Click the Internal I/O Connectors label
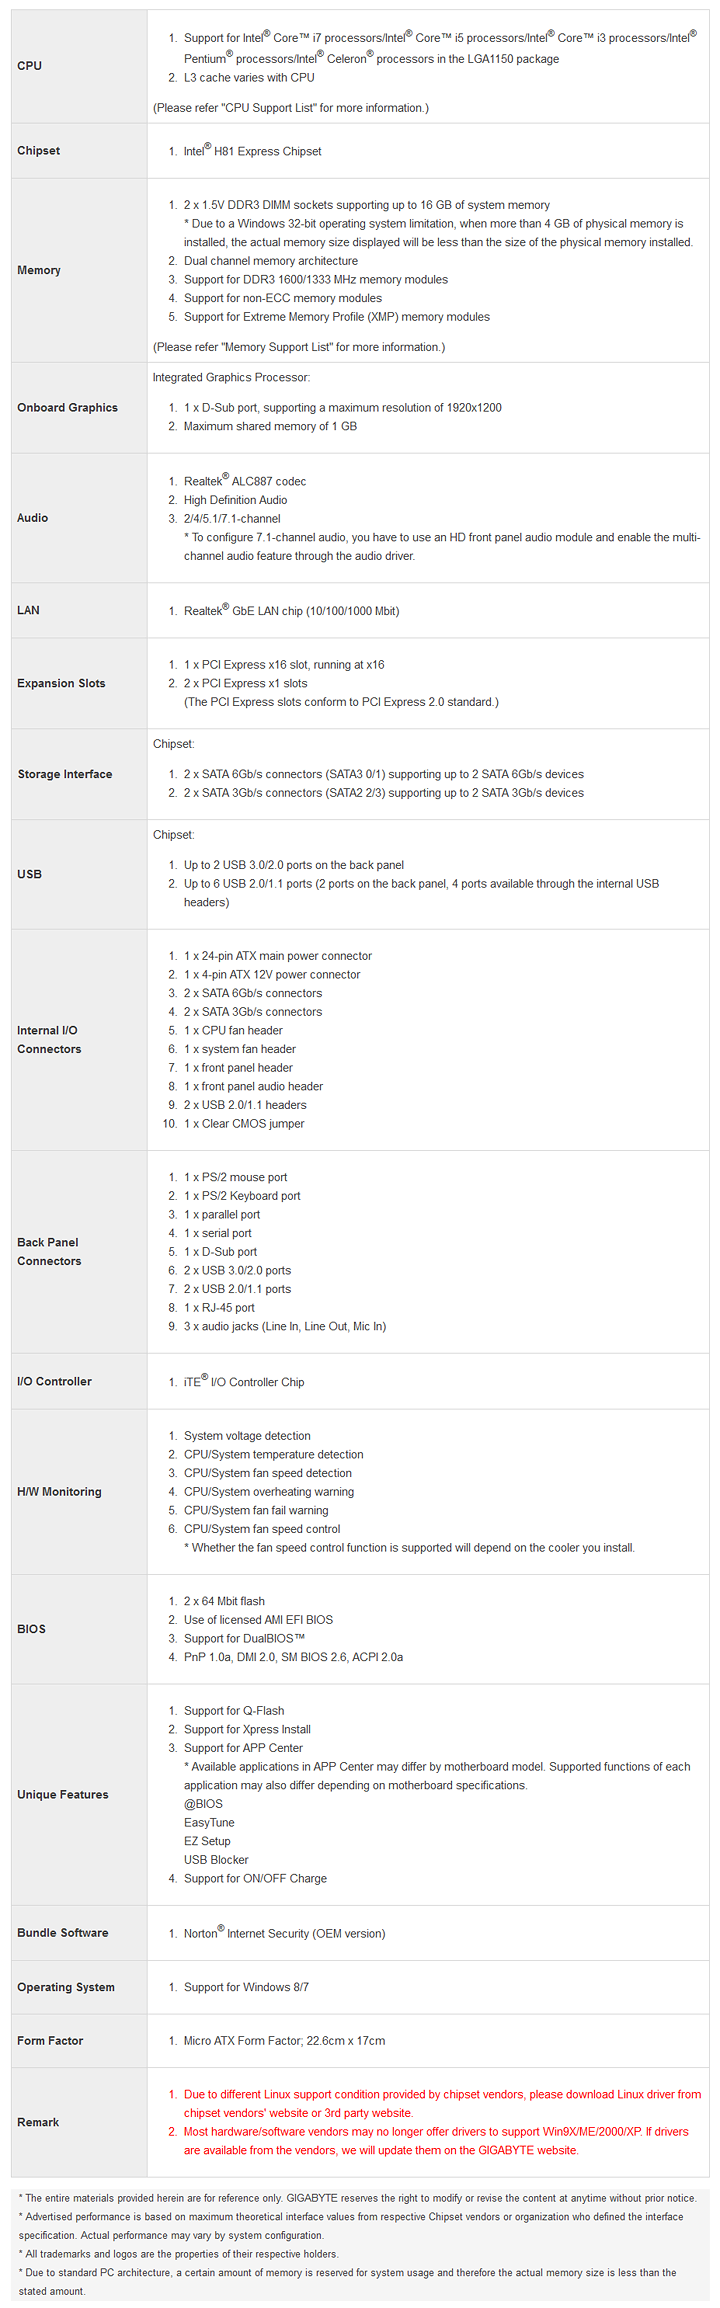720x2308 pixels. tap(49, 1040)
